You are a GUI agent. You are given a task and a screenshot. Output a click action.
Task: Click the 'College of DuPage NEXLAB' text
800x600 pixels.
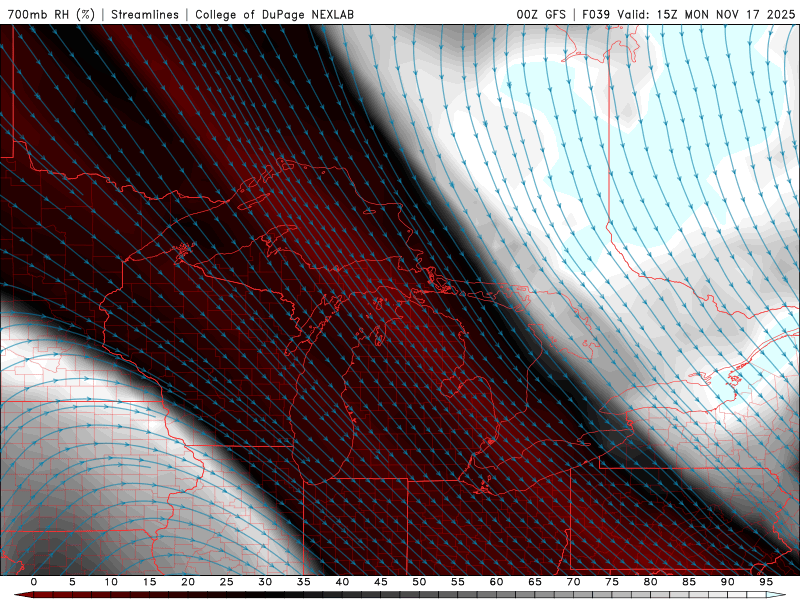point(274,14)
